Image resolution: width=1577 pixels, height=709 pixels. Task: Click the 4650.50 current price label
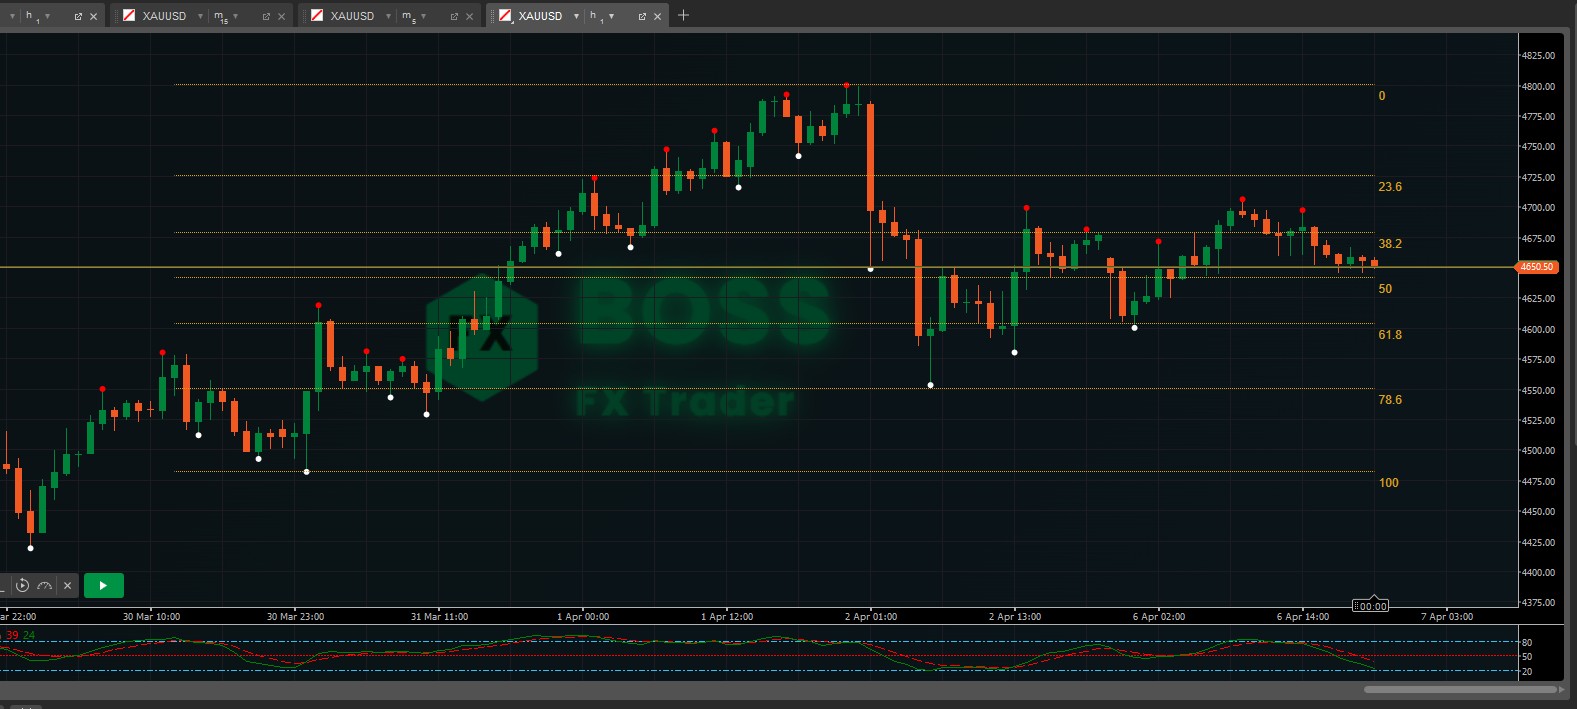1536,267
